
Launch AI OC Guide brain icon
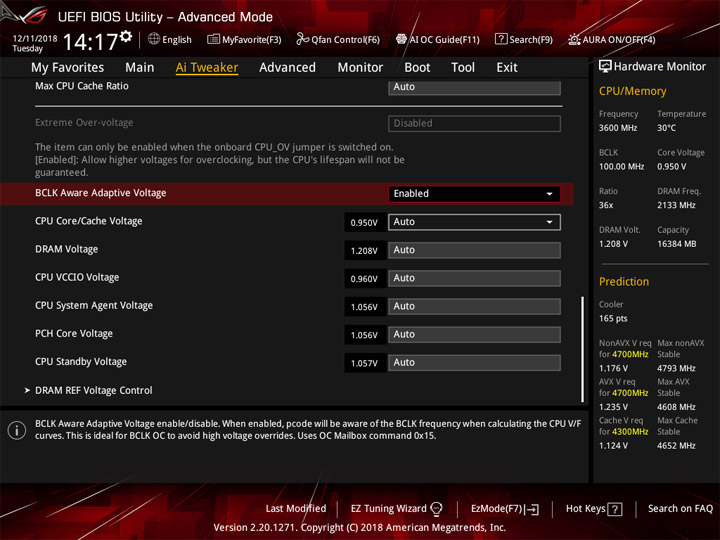coord(401,39)
